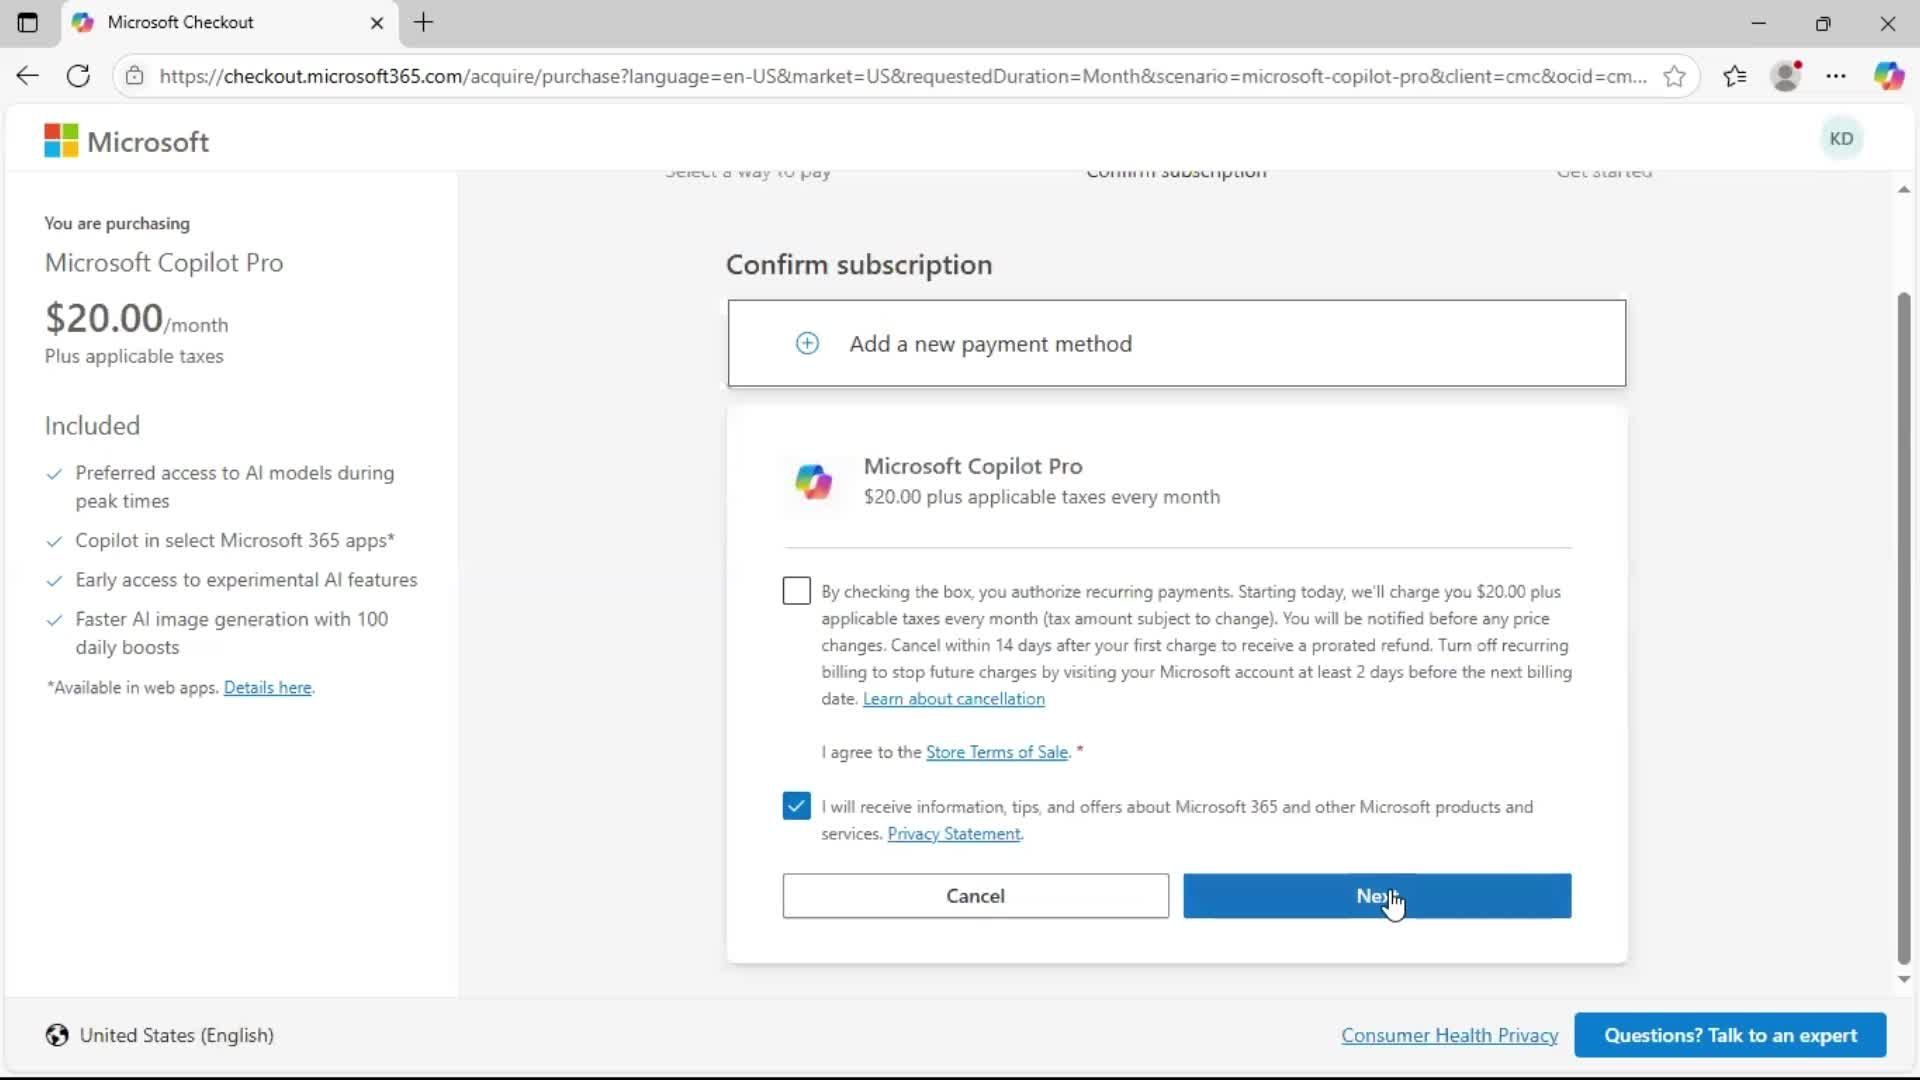Go back to the previous page
The height and width of the screenshot is (1080, 1920).
(x=27, y=76)
